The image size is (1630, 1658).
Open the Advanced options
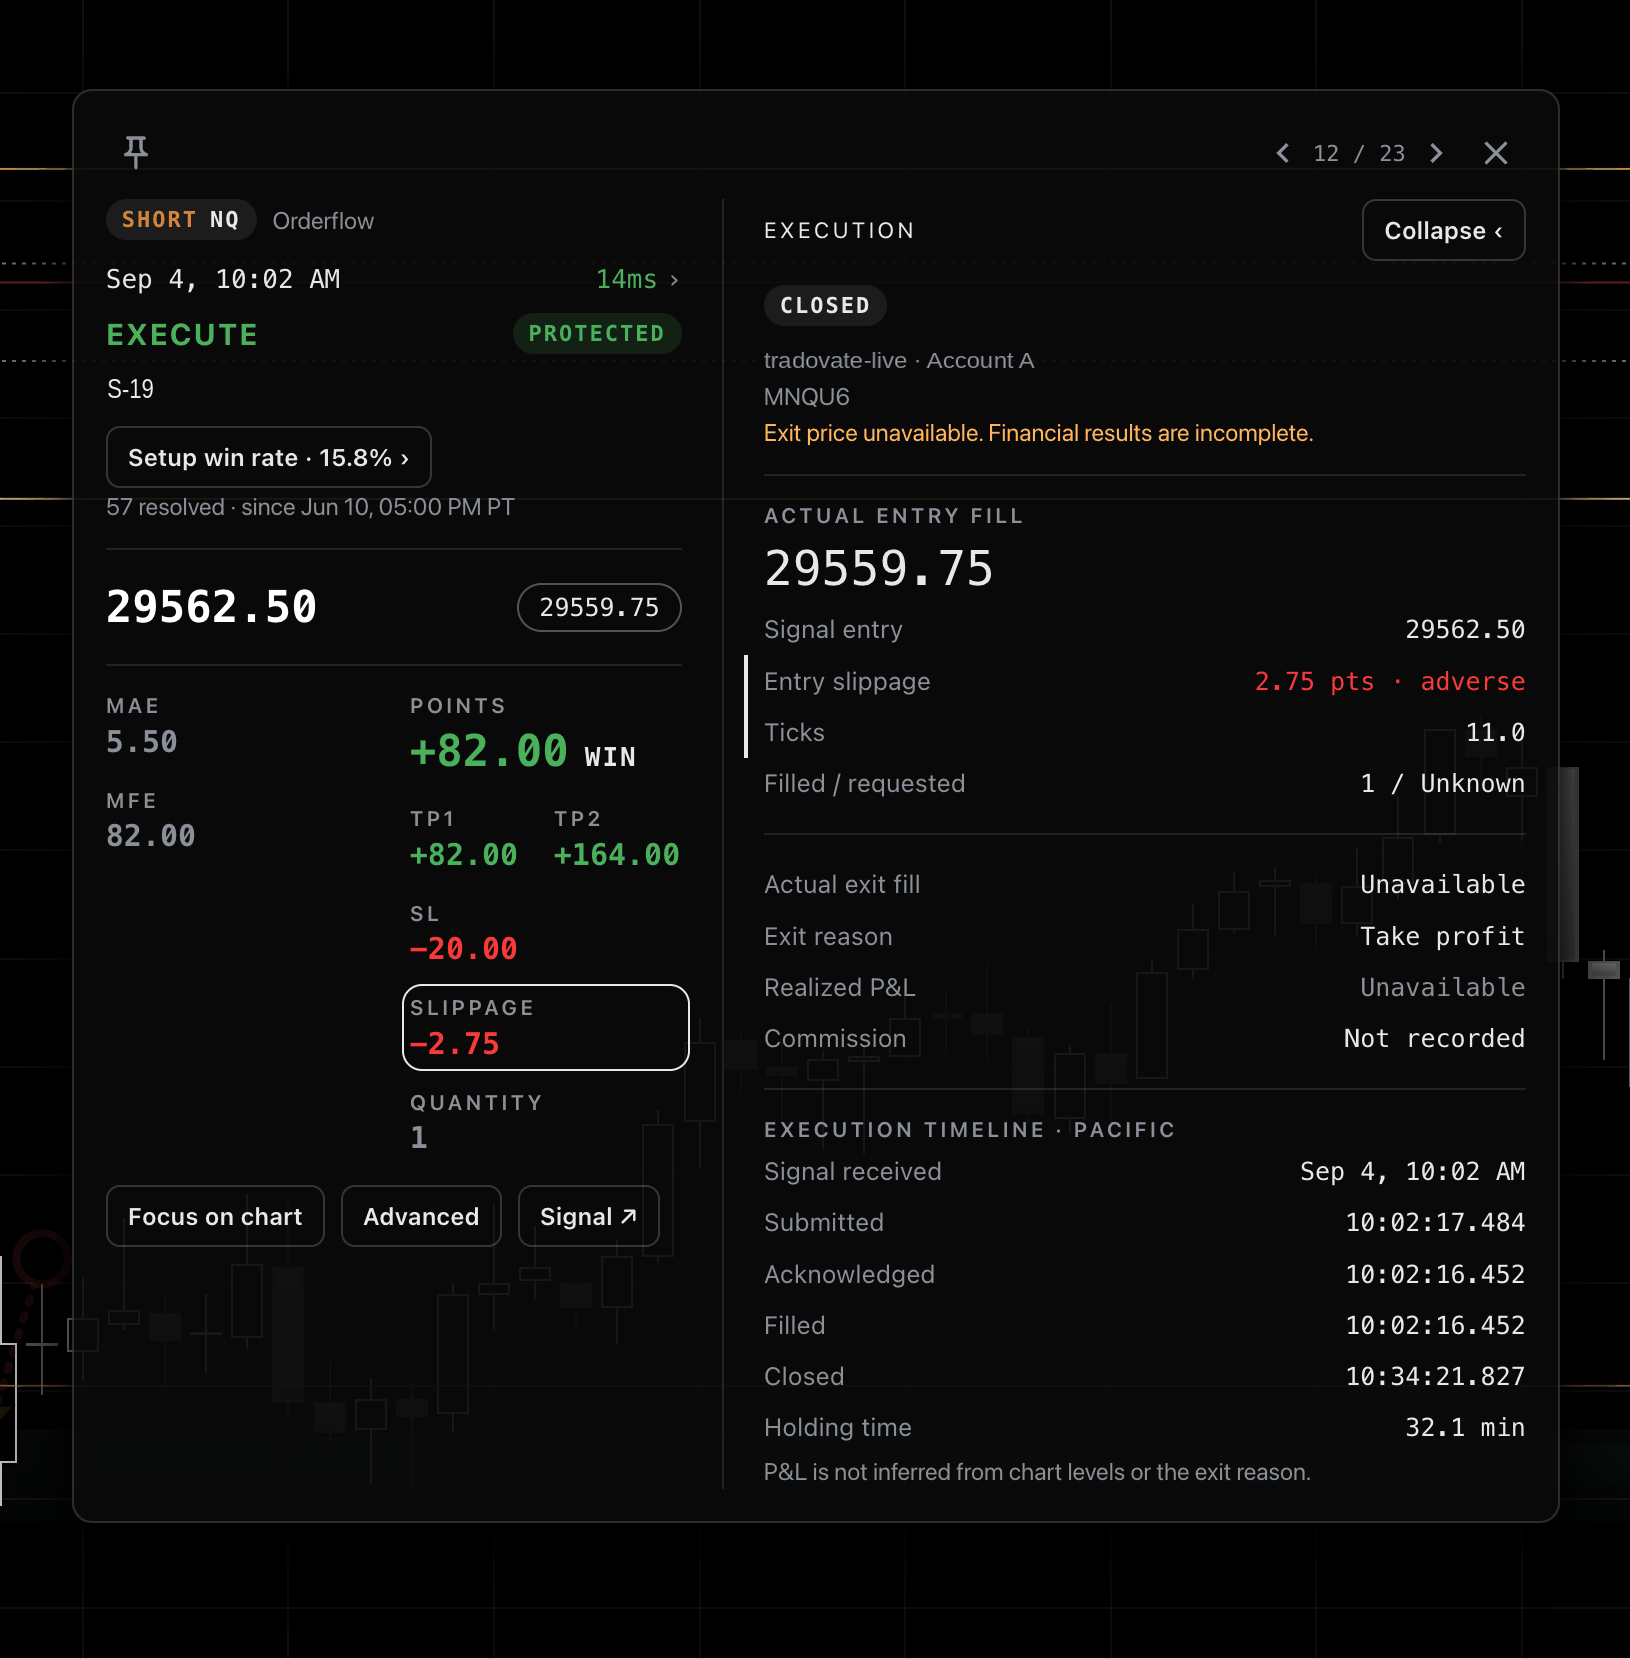click(421, 1216)
